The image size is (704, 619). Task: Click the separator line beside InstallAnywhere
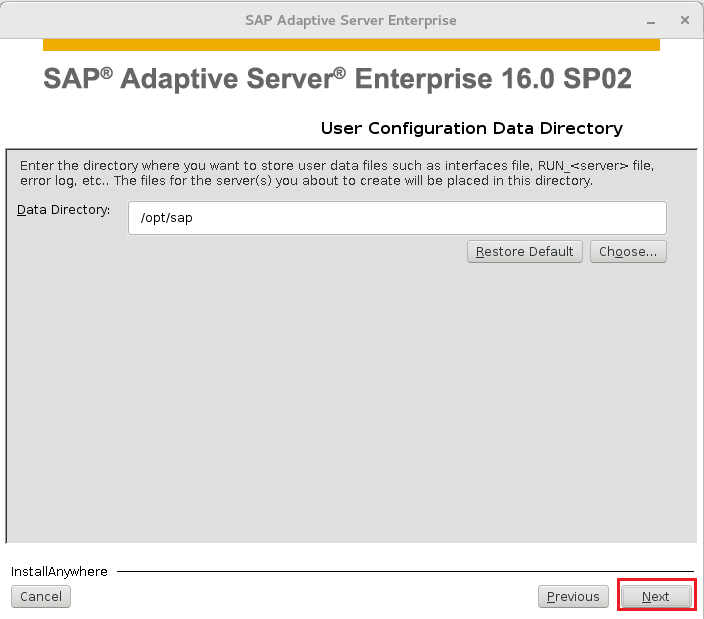coord(405,571)
